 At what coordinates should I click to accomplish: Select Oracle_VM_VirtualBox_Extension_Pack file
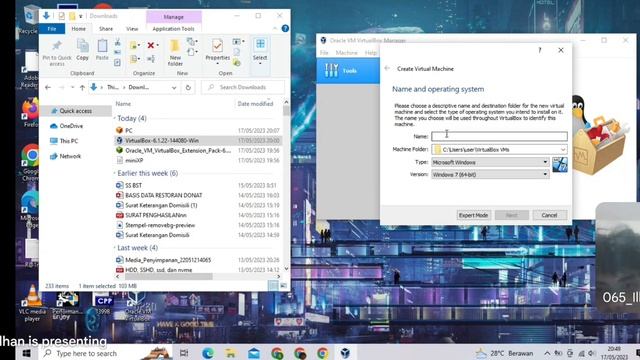tap(178, 151)
